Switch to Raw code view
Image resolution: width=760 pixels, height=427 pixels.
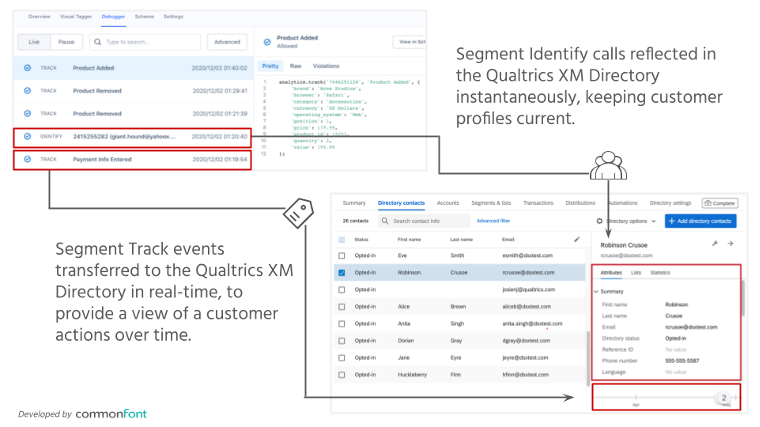[x=296, y=66]
